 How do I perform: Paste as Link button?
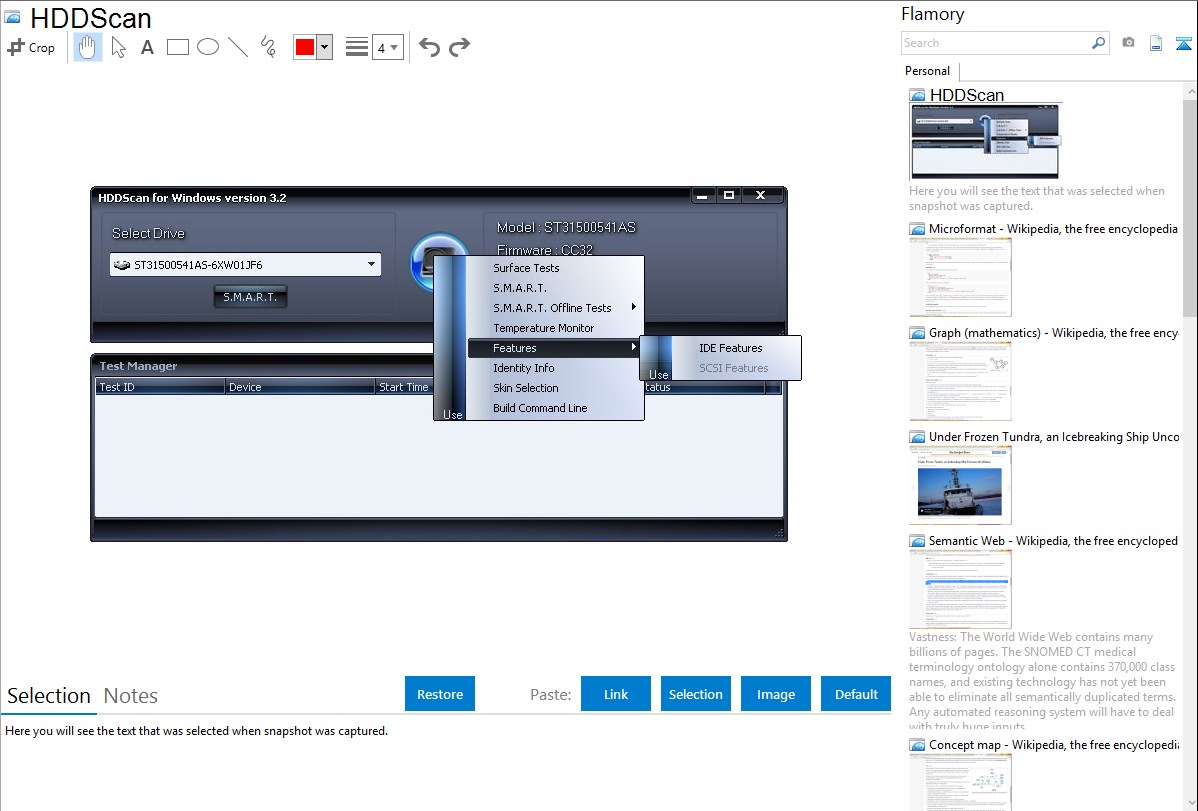(x=616, y=694)
